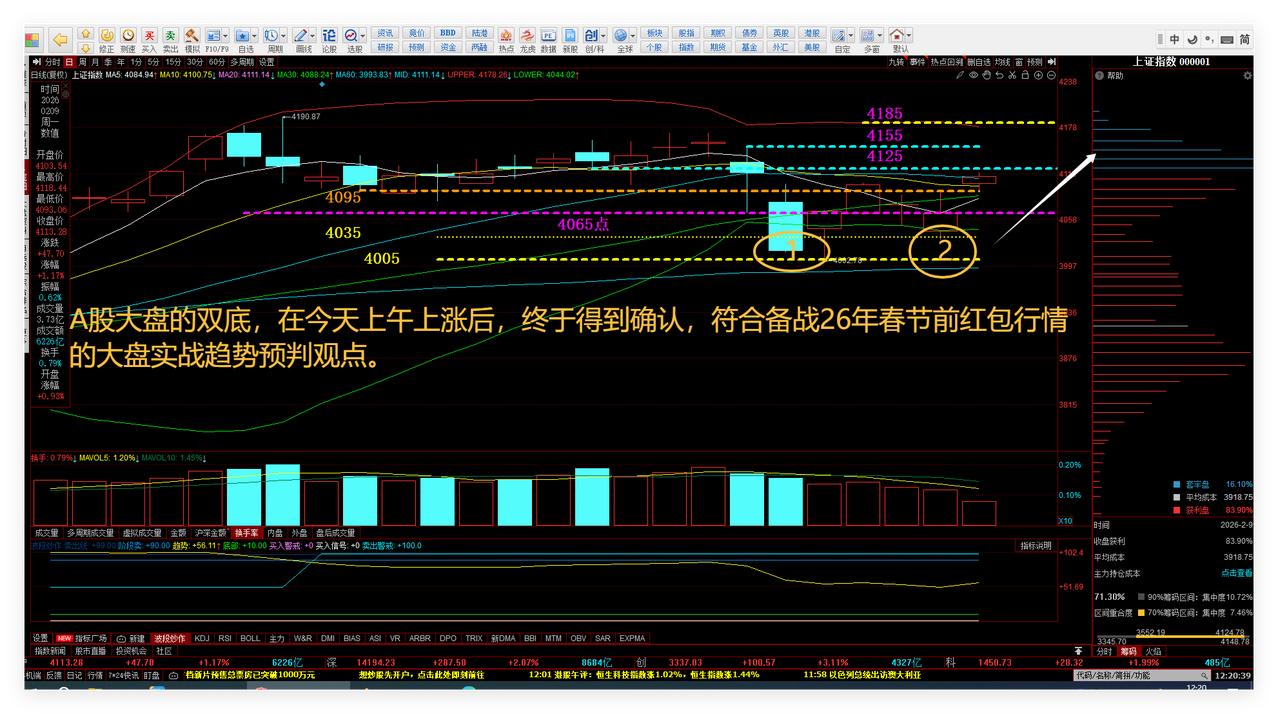
Task: Toggle the 预测 forecast button
Action: pyautogui.click(x=1034, y=62)
